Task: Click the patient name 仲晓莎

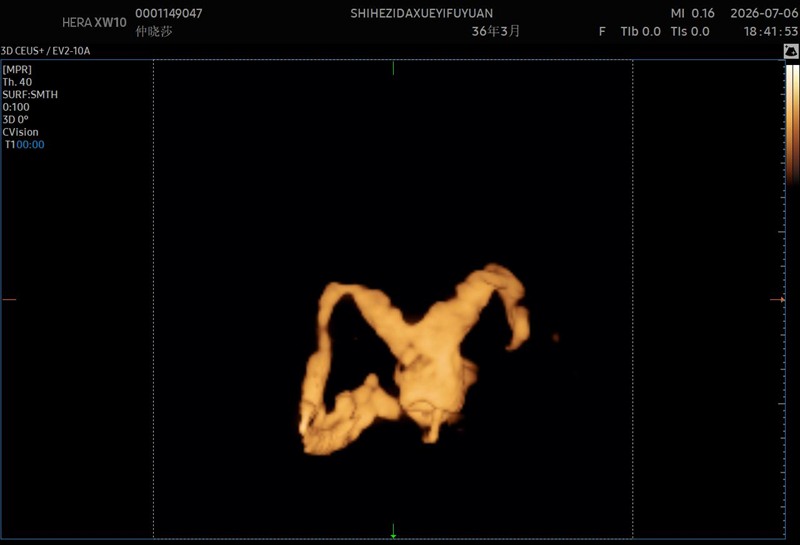Action: (154, 32)
